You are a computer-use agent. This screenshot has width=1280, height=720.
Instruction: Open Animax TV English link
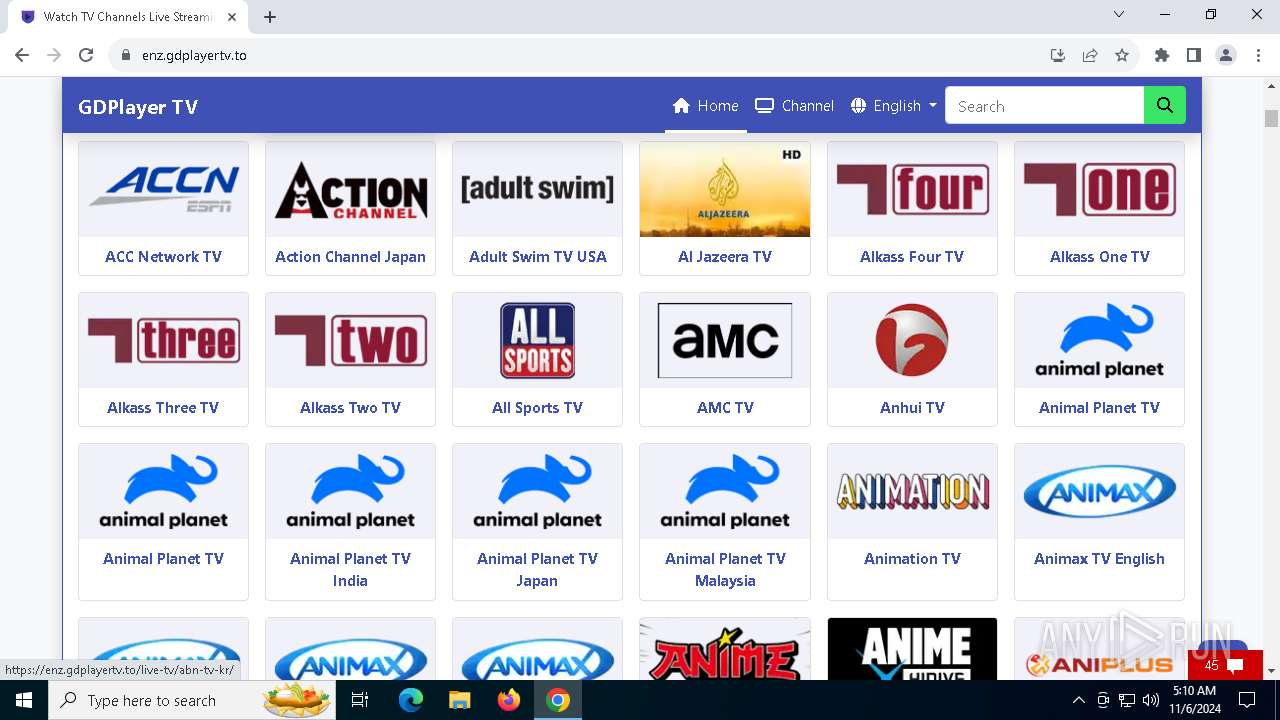coord(1099,559)
